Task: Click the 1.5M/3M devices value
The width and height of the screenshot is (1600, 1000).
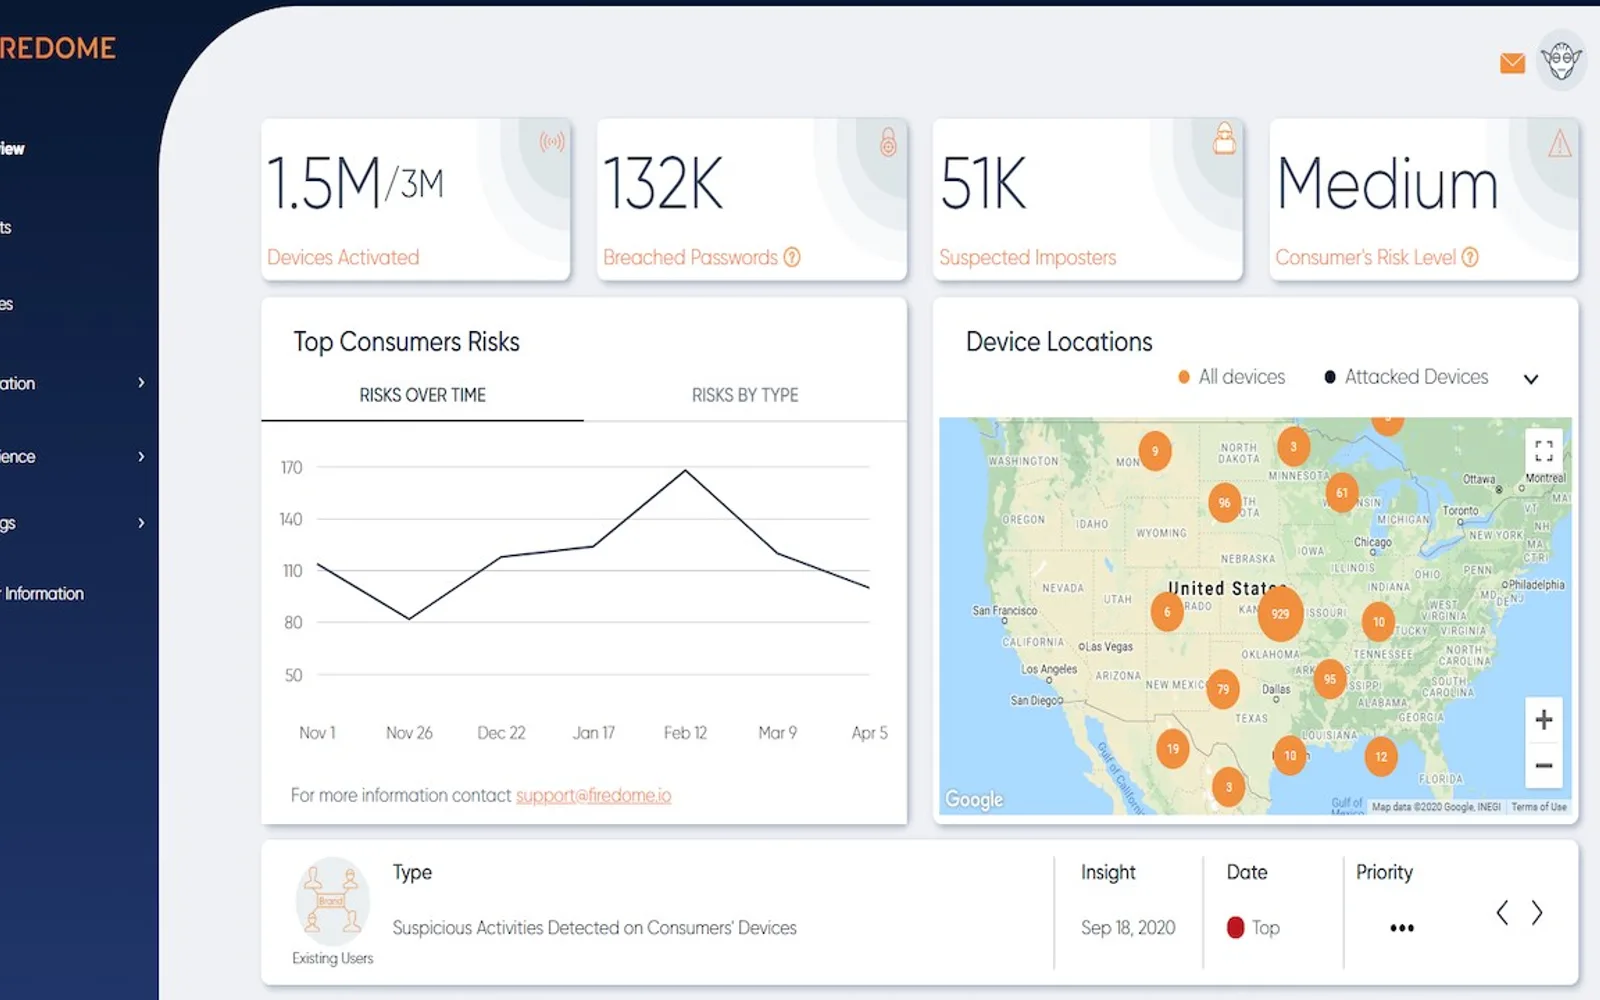Action: tap(355, 184)
